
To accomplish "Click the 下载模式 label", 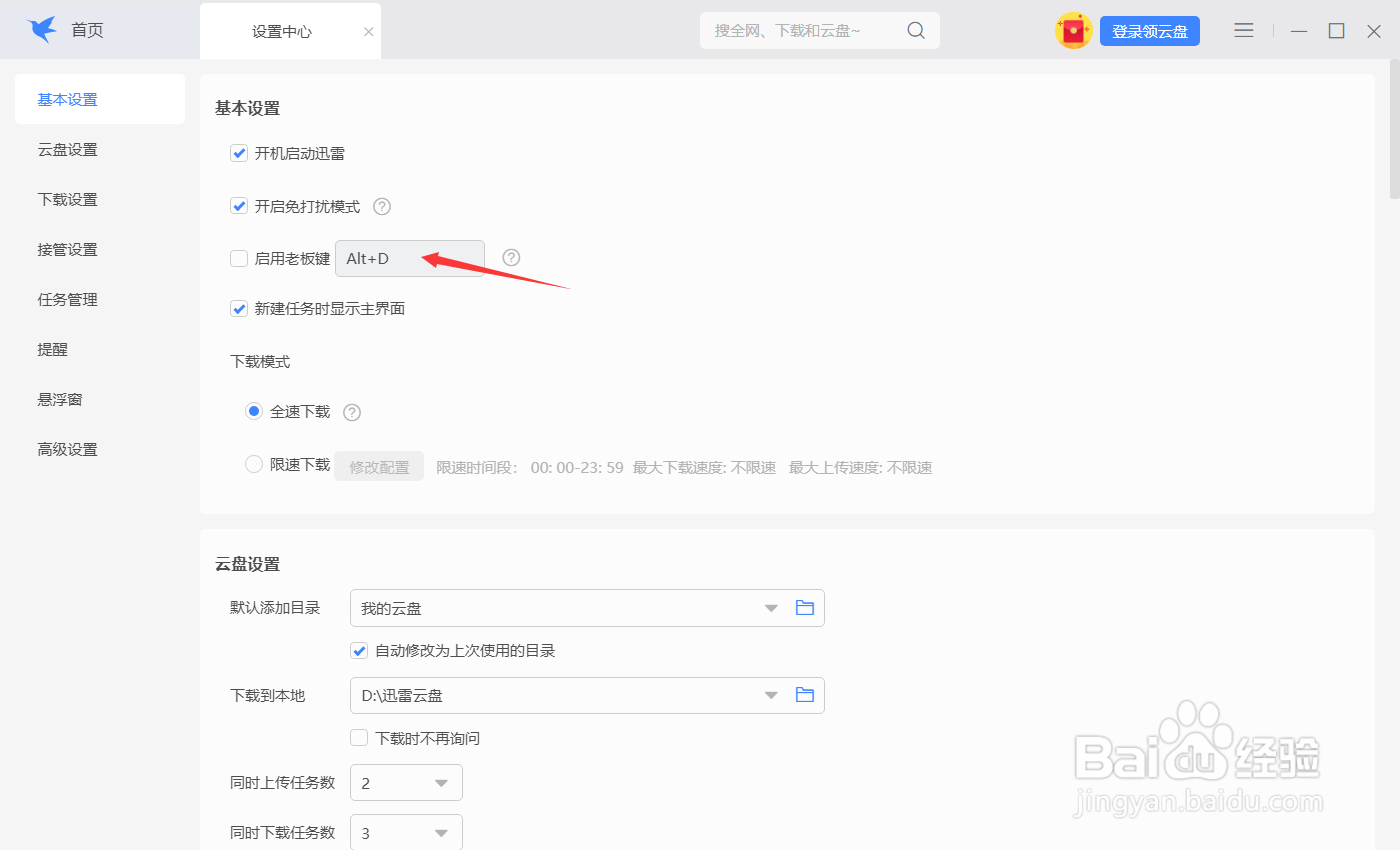I will pyautogui.click(x=260, y=361).
